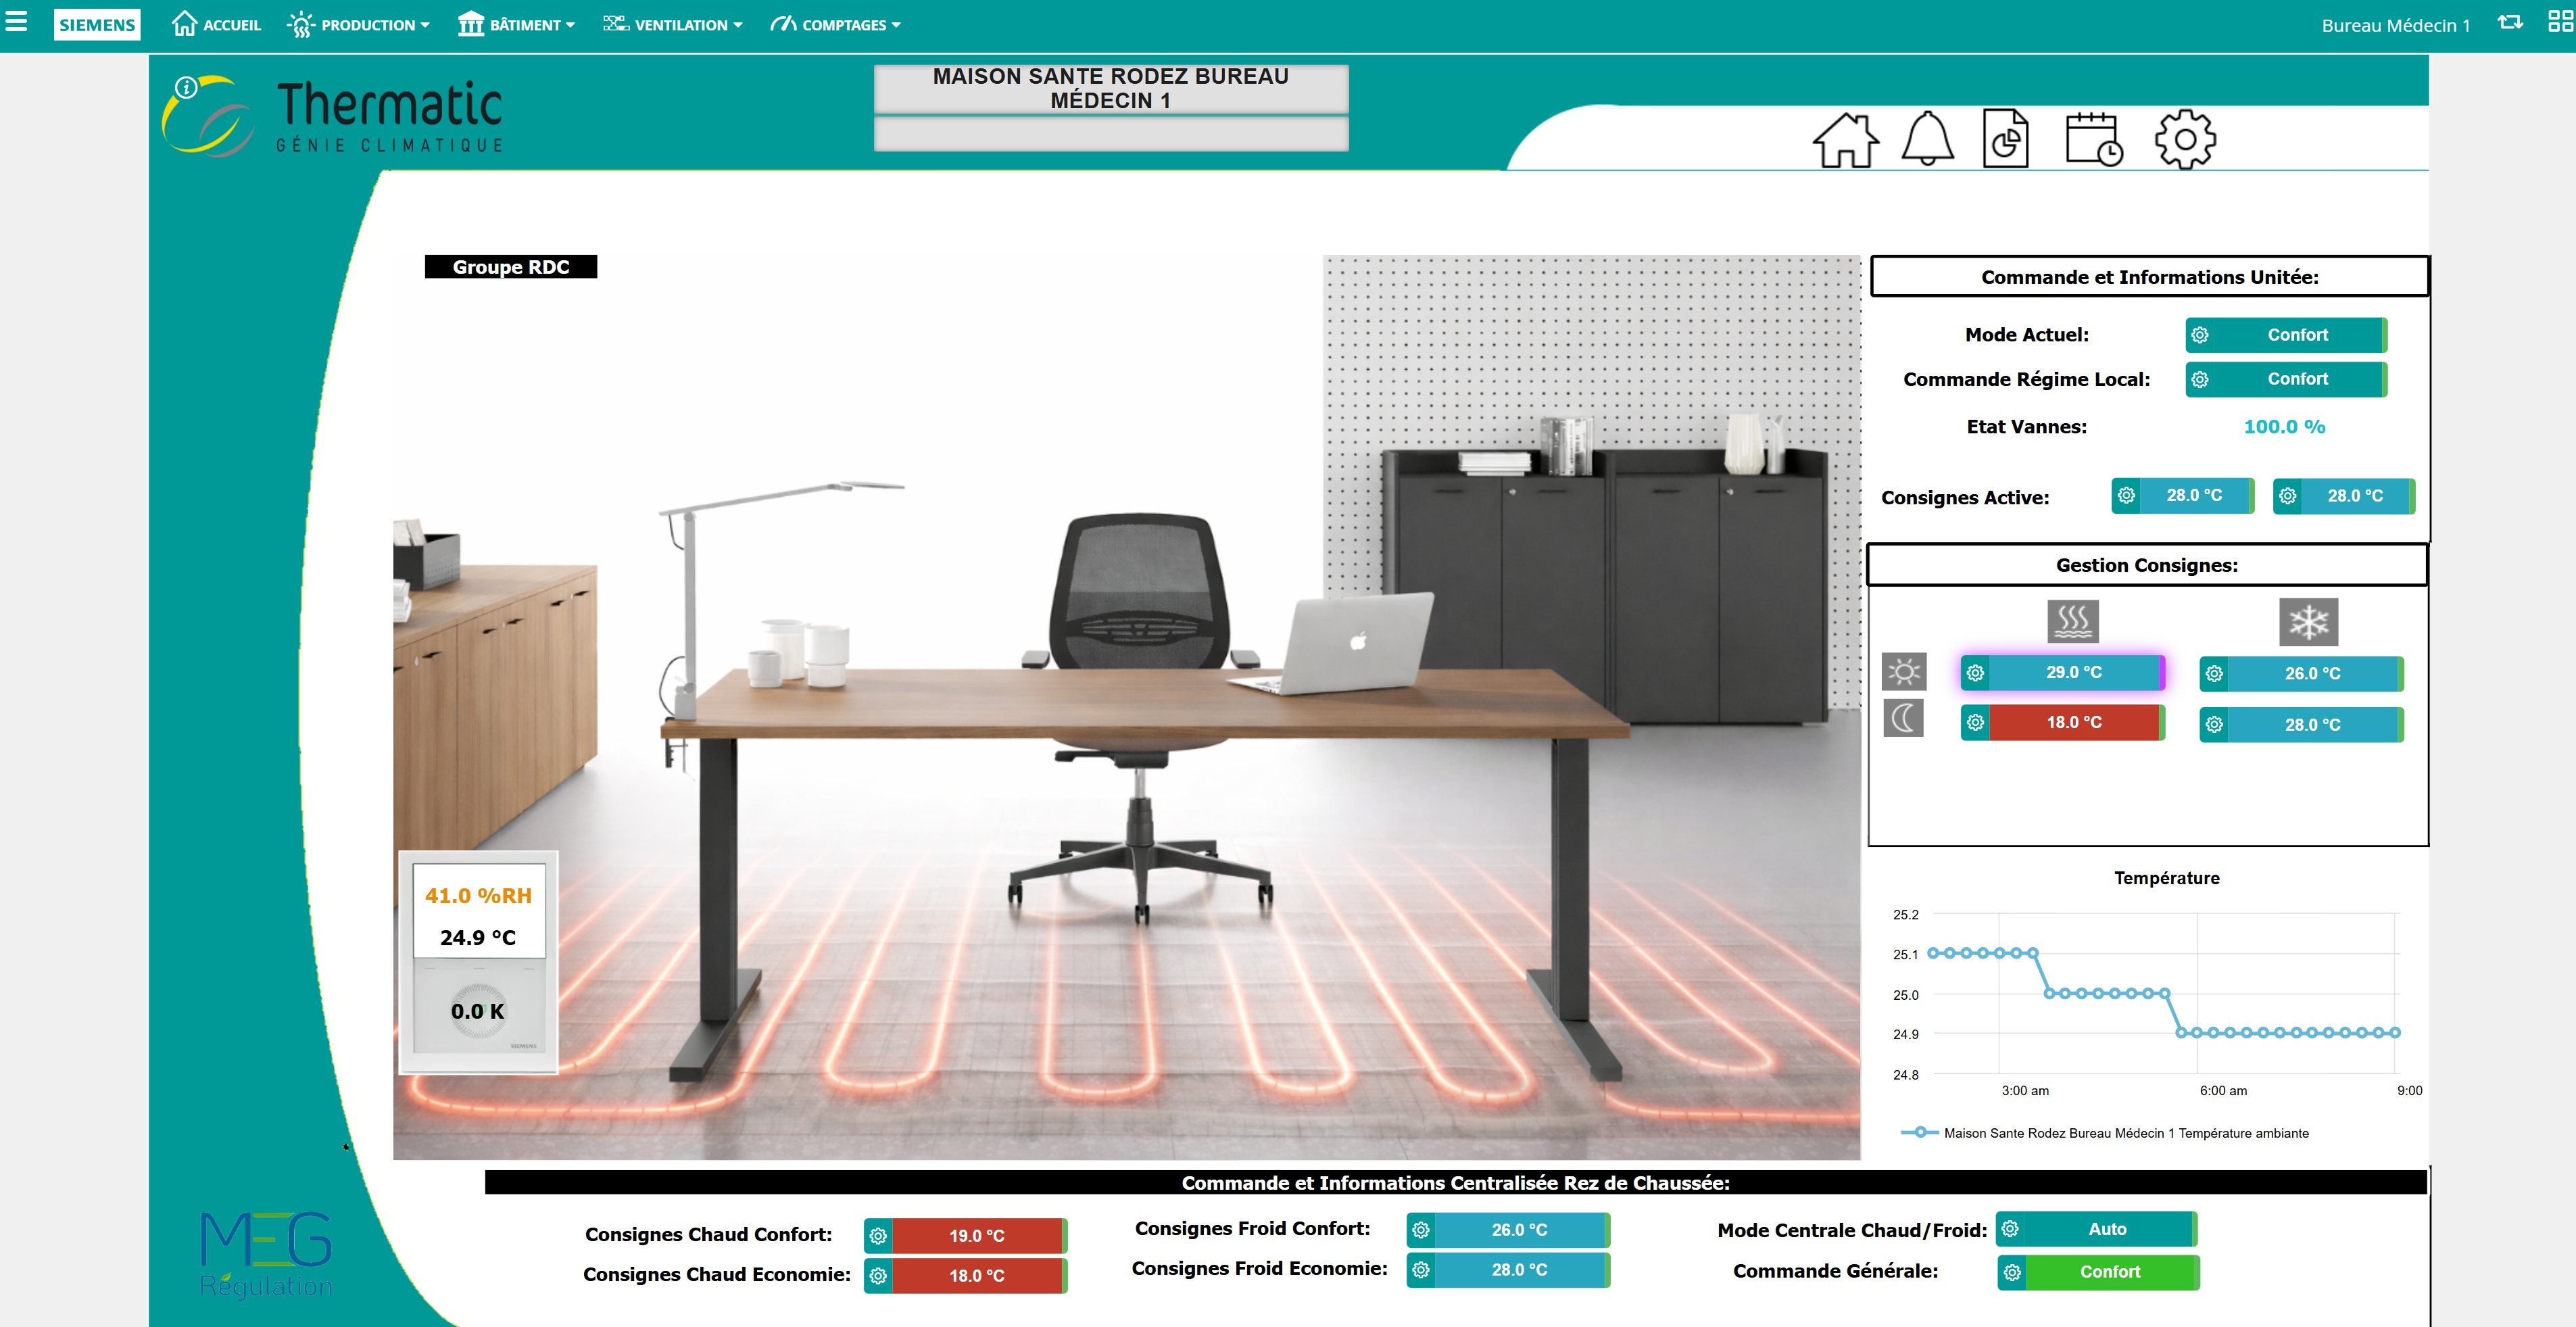Select the cooling snowflake icon
Screen dimensions: 2576x1327
coord(2309,622)
